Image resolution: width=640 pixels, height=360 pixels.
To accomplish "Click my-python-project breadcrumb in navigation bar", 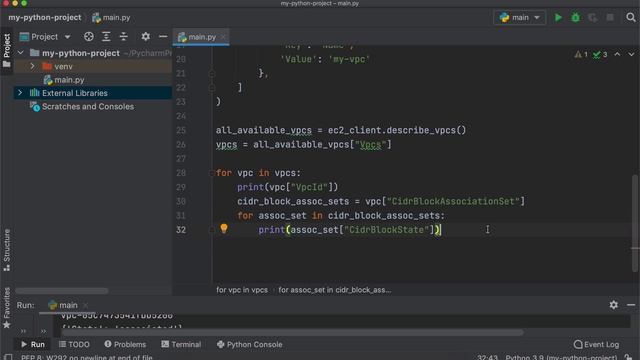I will pyautogui.click(x=45, y=18).
